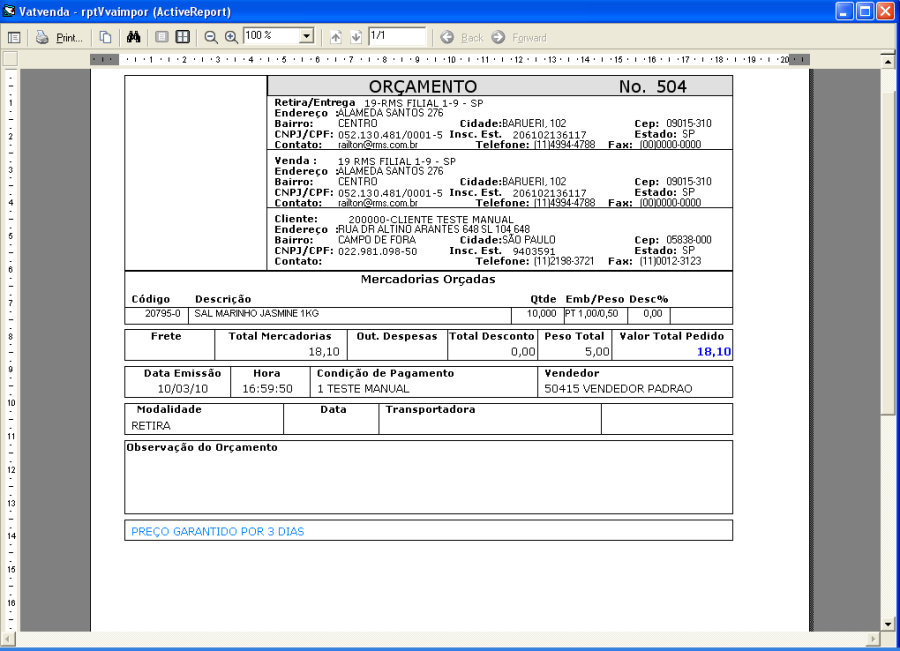
Task: Click the blue Valor Total Pedido 18,10
Action: pyautogui.click(x=714, y=352)
